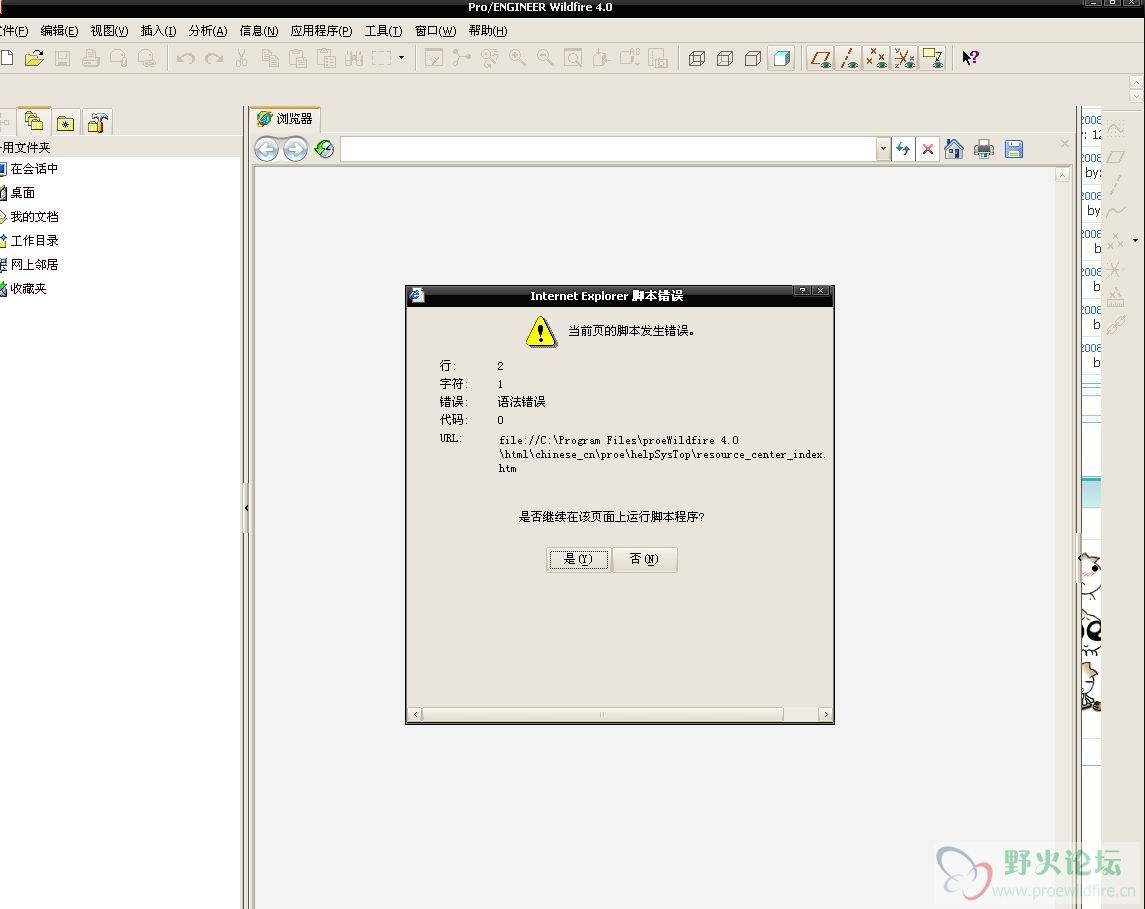Select Shading display style
Image resolution: width=1145 pixels, height=909 pixels.
point(781,58)
